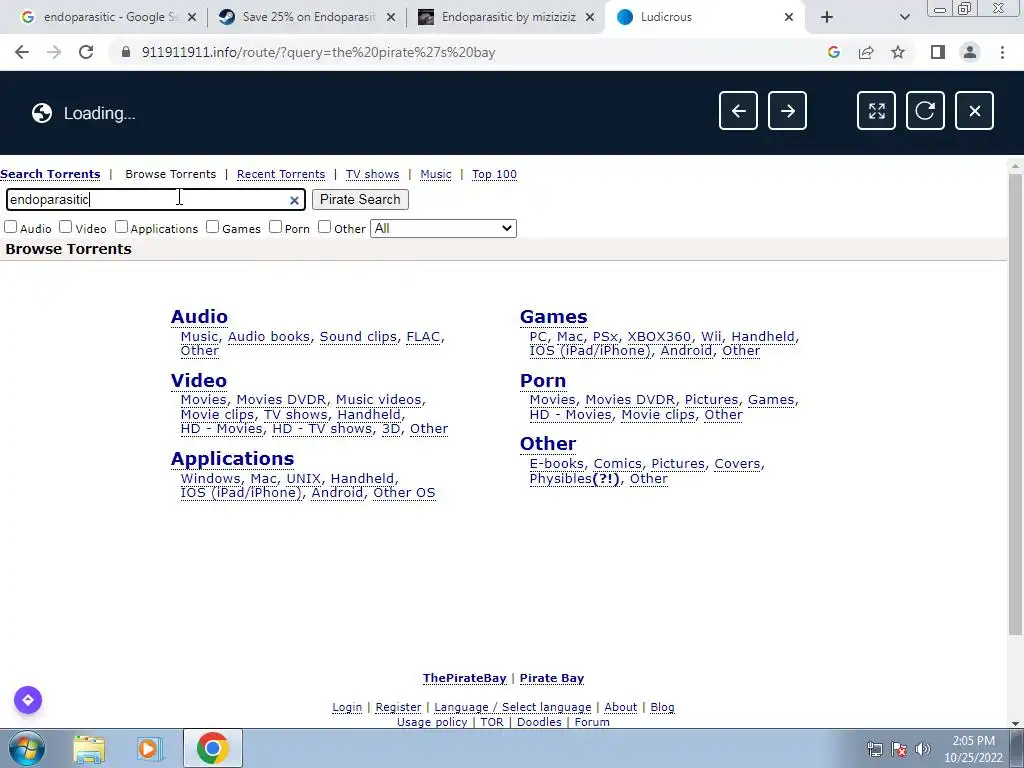Open a new tab with the plus button
The height and width of the screenshot is (768, 1024).
[x=827, y=17]
